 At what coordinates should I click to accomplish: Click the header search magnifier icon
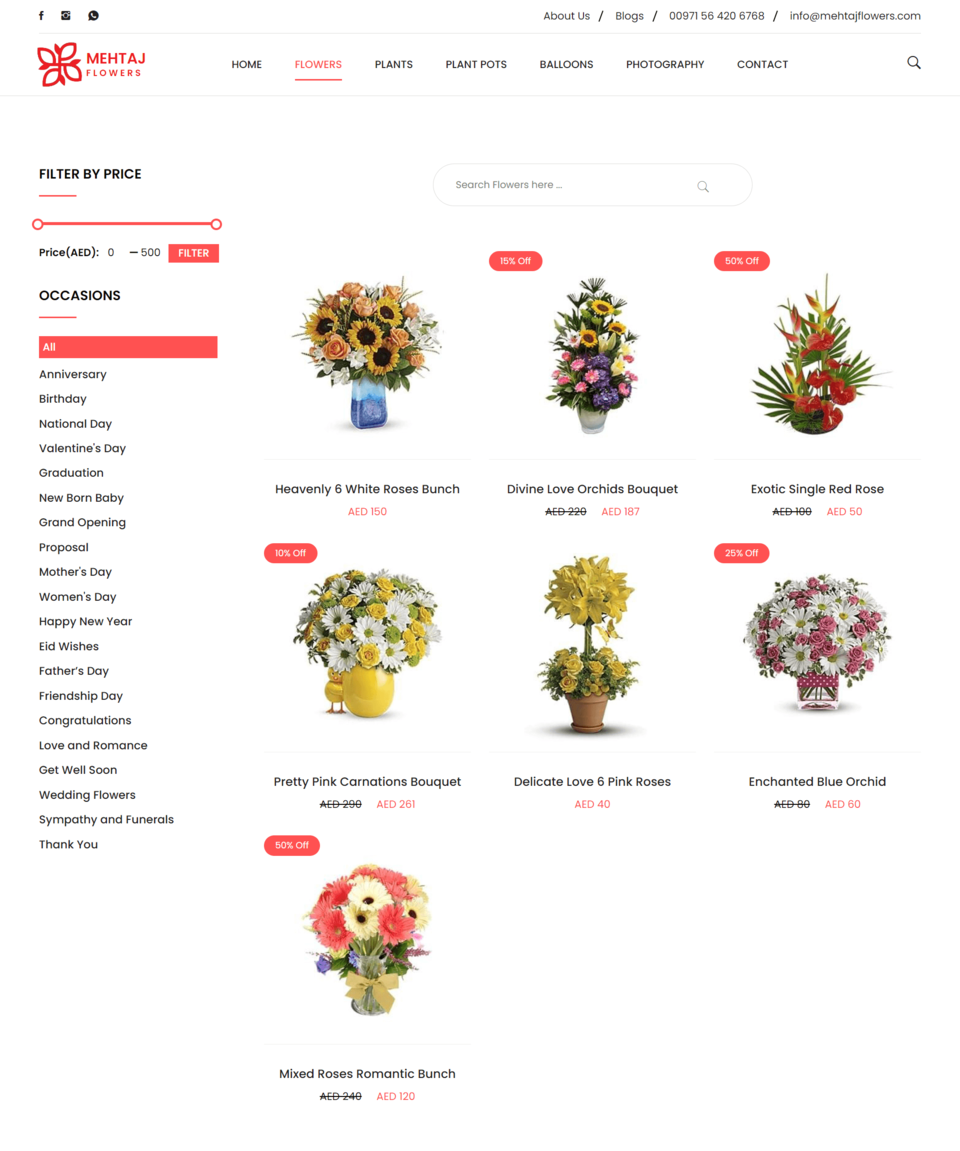click(914, 63)
